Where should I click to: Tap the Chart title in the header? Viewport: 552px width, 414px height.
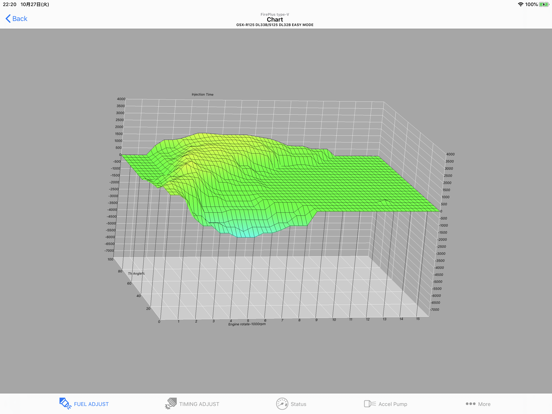point(275,19)
